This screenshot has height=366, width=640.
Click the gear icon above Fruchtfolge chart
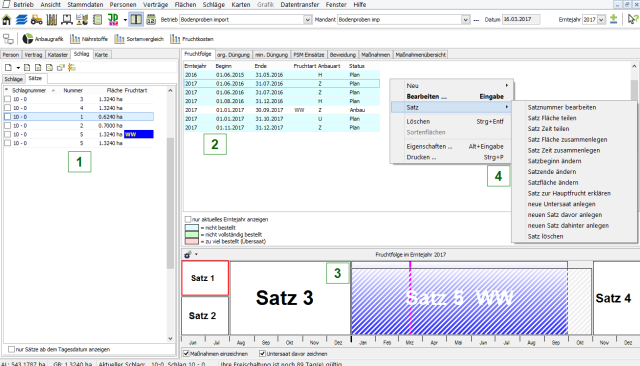coord(188,255)
